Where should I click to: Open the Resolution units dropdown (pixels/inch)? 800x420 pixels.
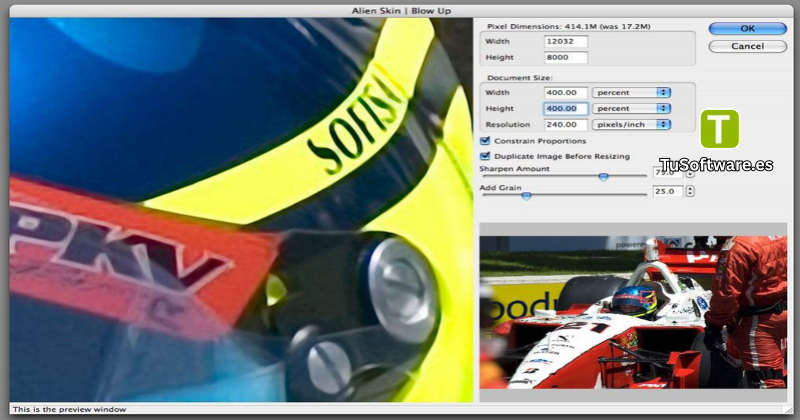(x=631, y=125)
